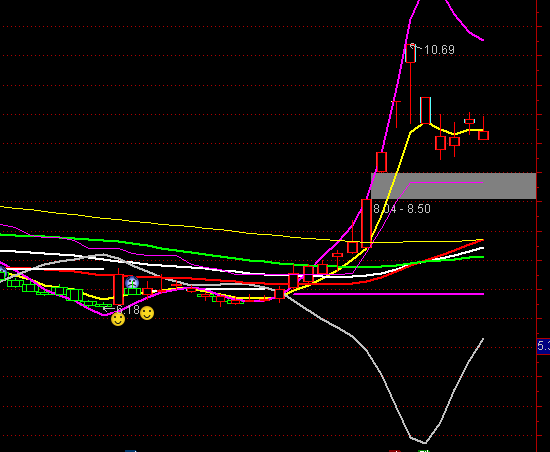Click the magenta line inside gray zone
This screenshot has width=550, height=452.
(447, 183)
